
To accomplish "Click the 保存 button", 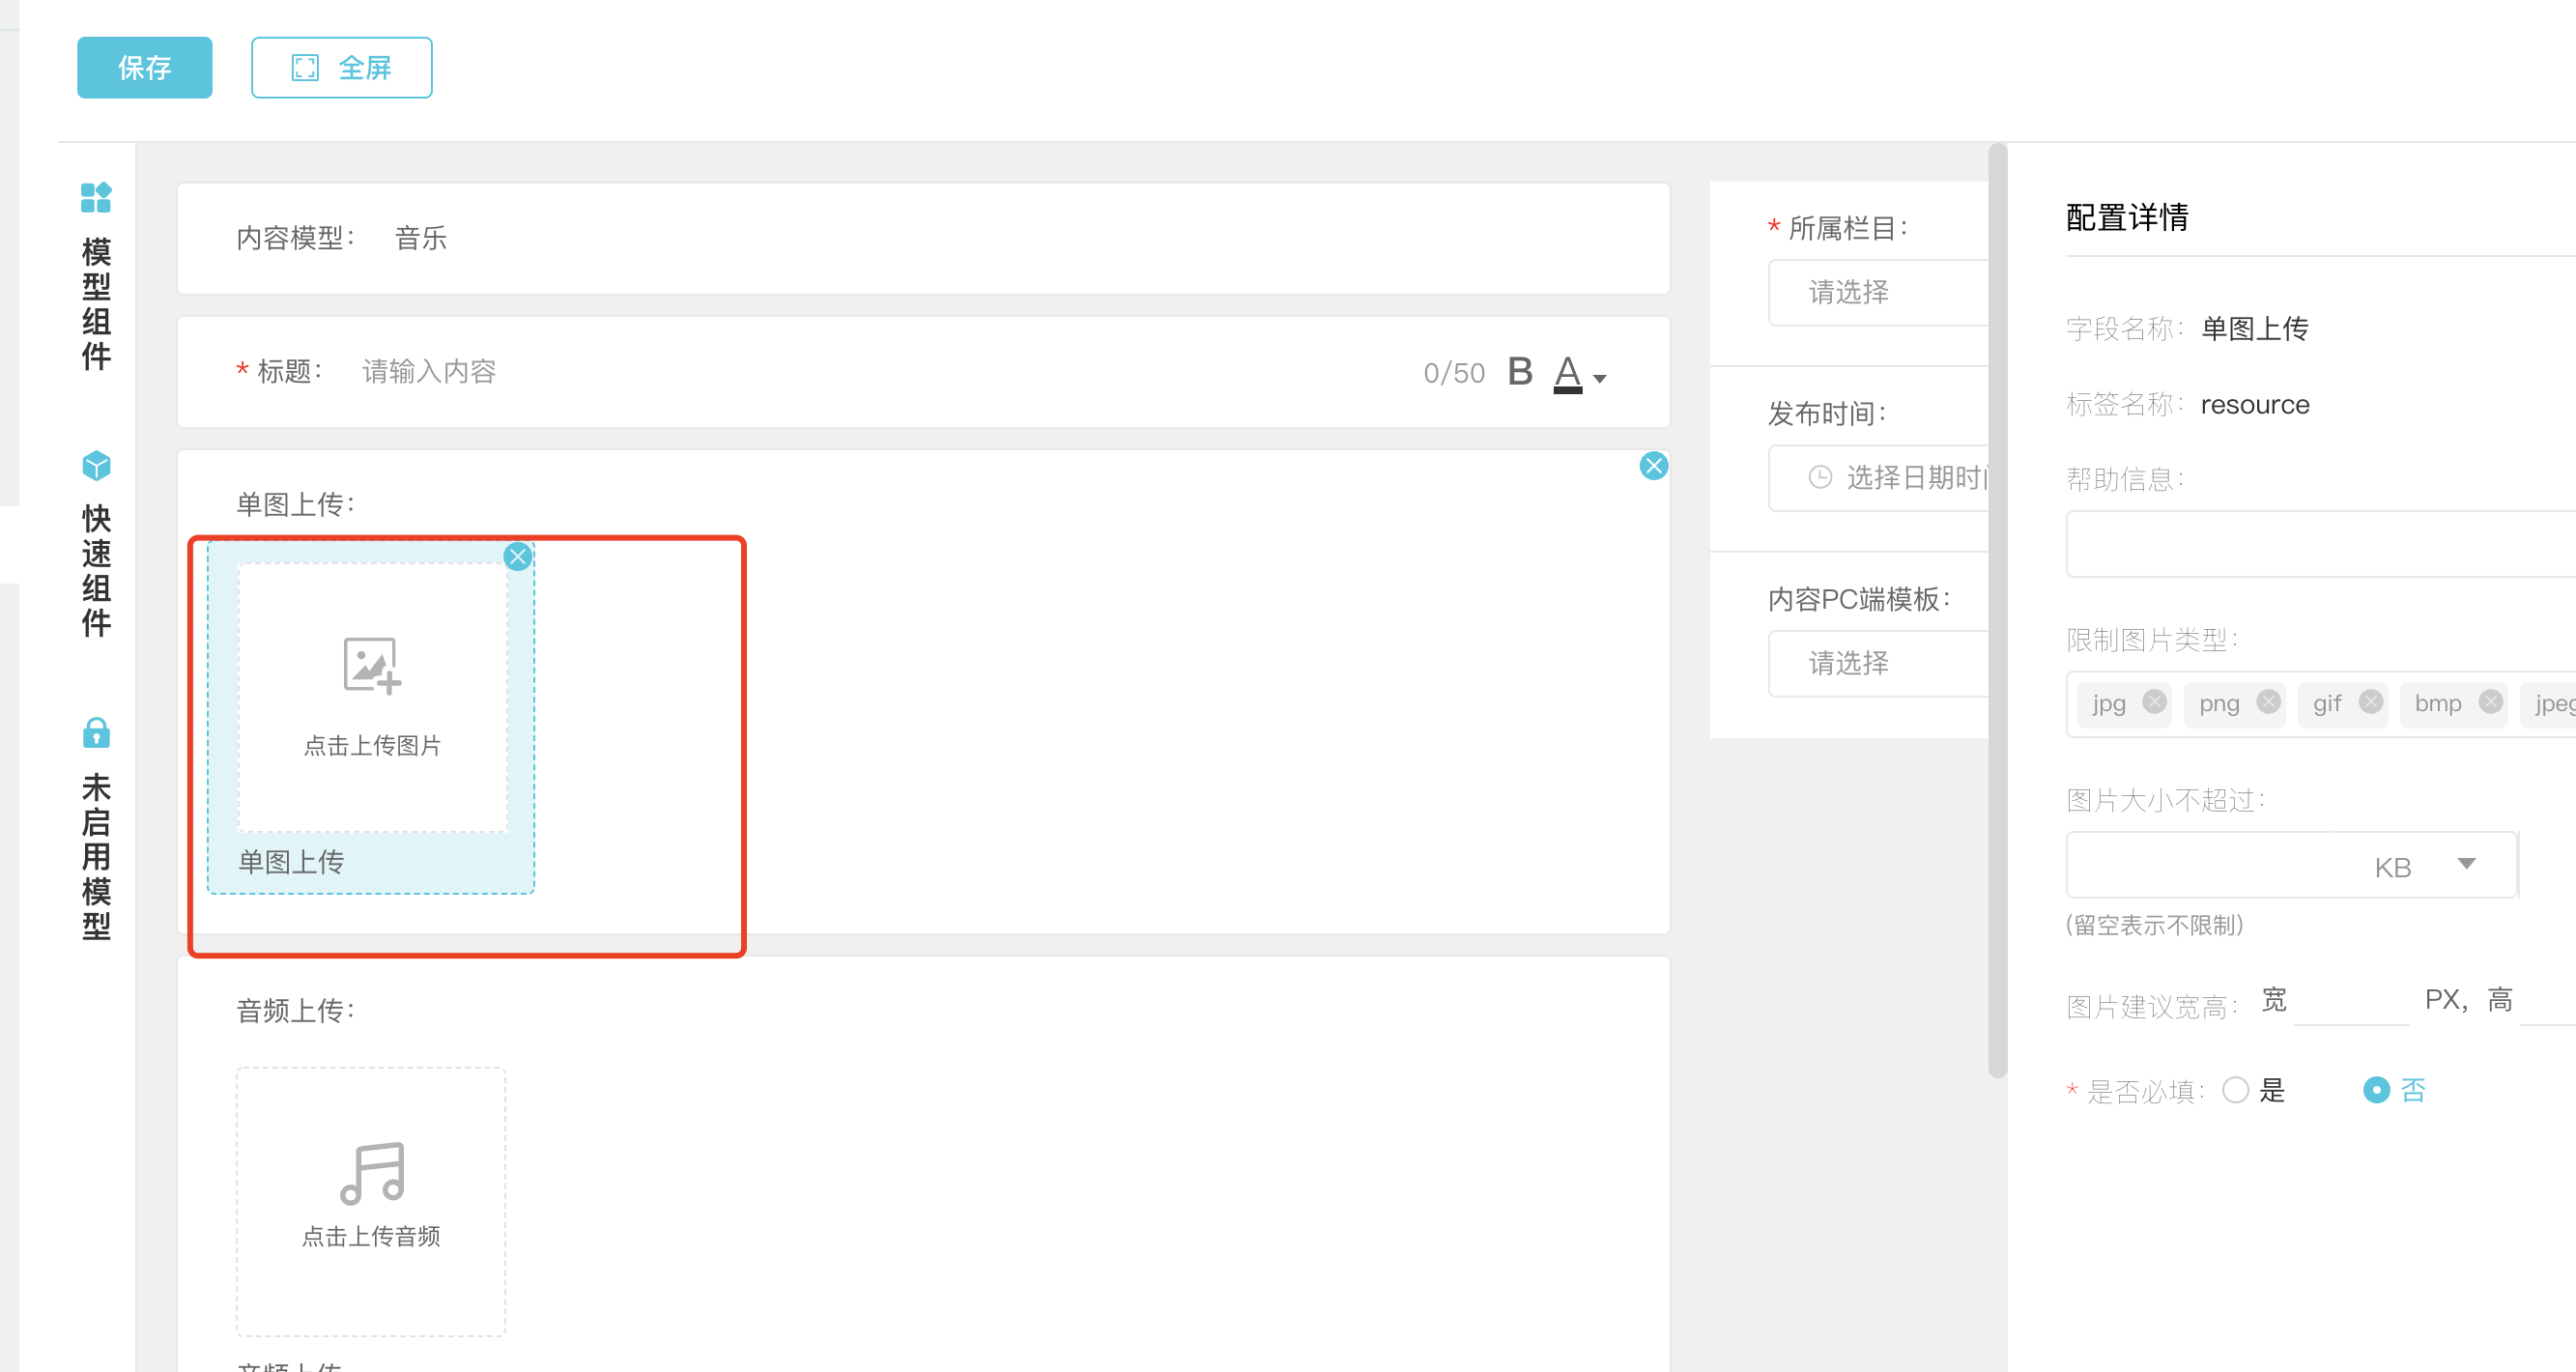I will (x=144, y=68).
